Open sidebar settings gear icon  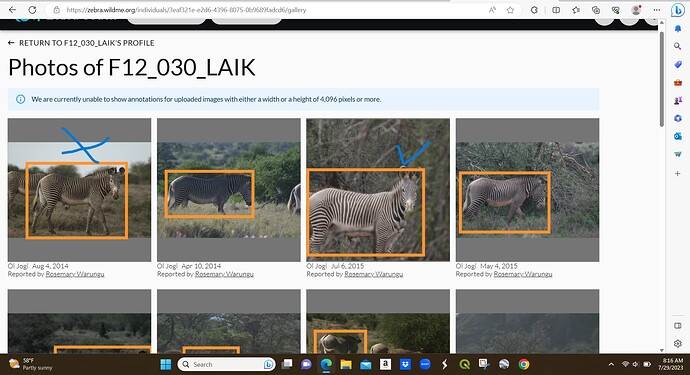(x=678, y=343)
